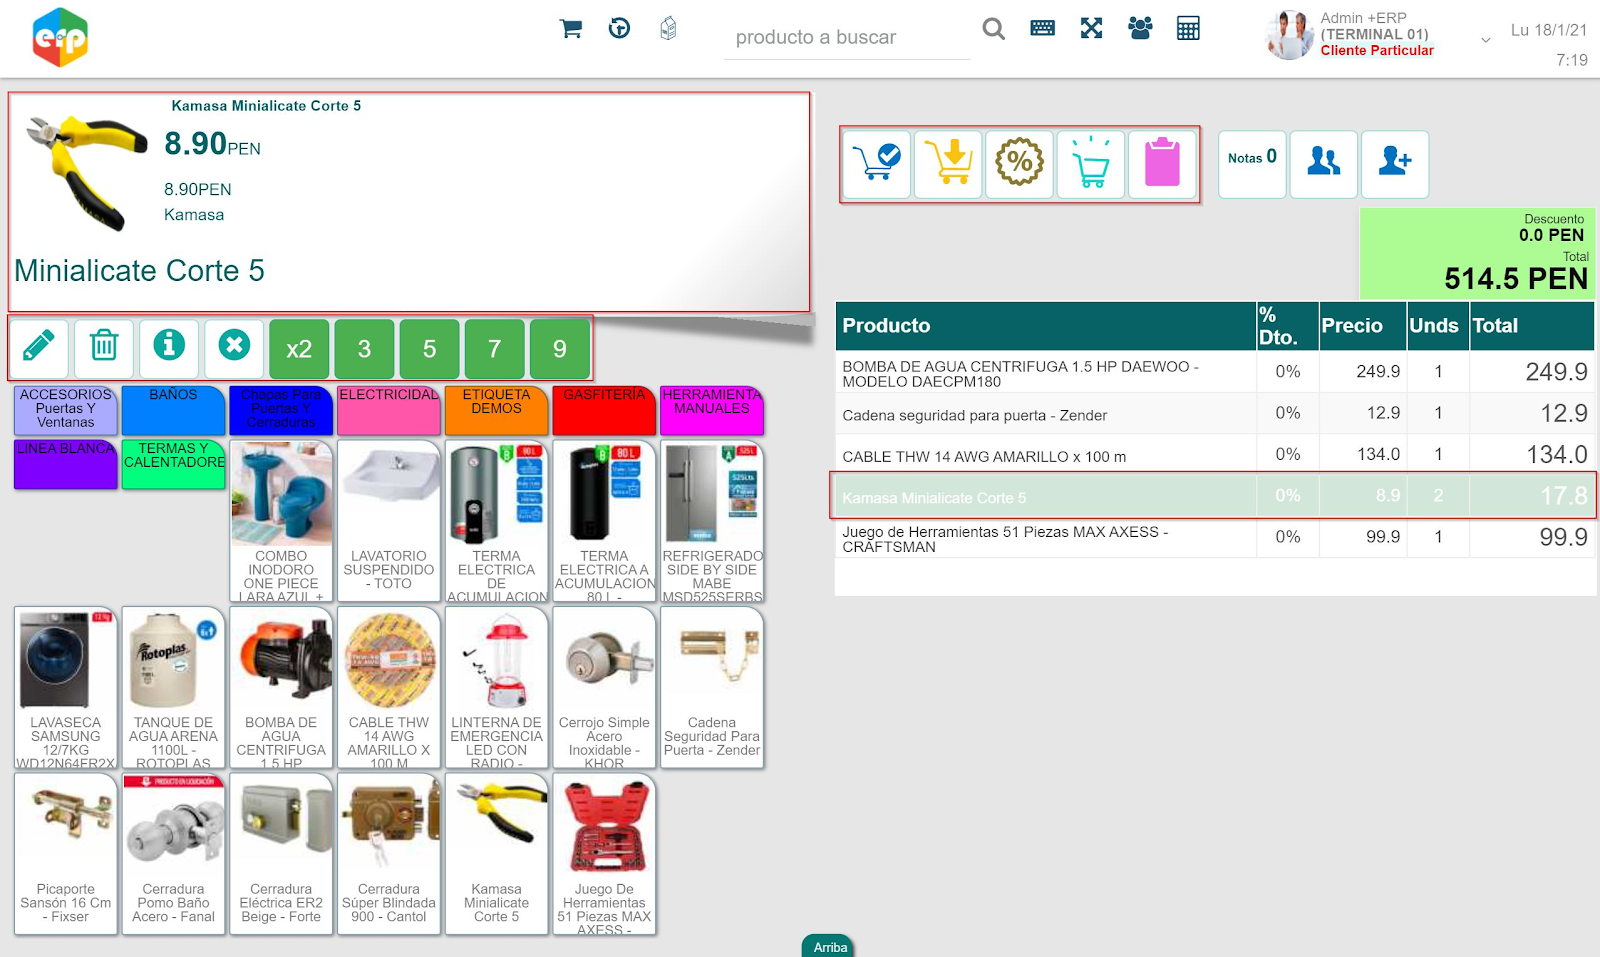This screenshot has width=1600, height=957.
Task: Set quantity with the 9 button
Action: (x=559, y=348)
